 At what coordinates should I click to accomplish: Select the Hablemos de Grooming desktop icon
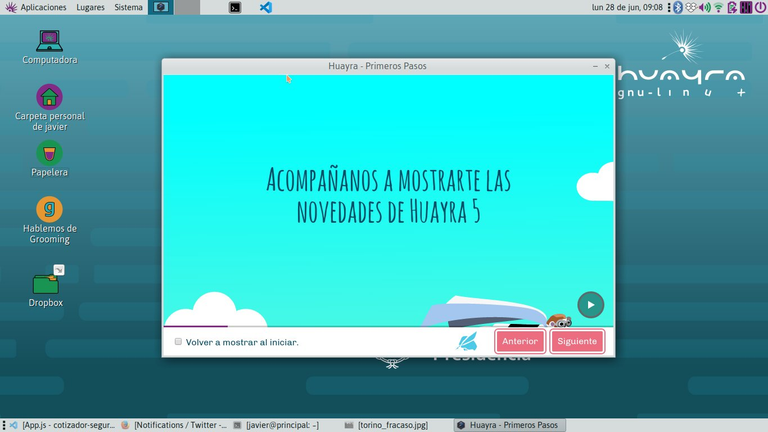tap(49, 220)
